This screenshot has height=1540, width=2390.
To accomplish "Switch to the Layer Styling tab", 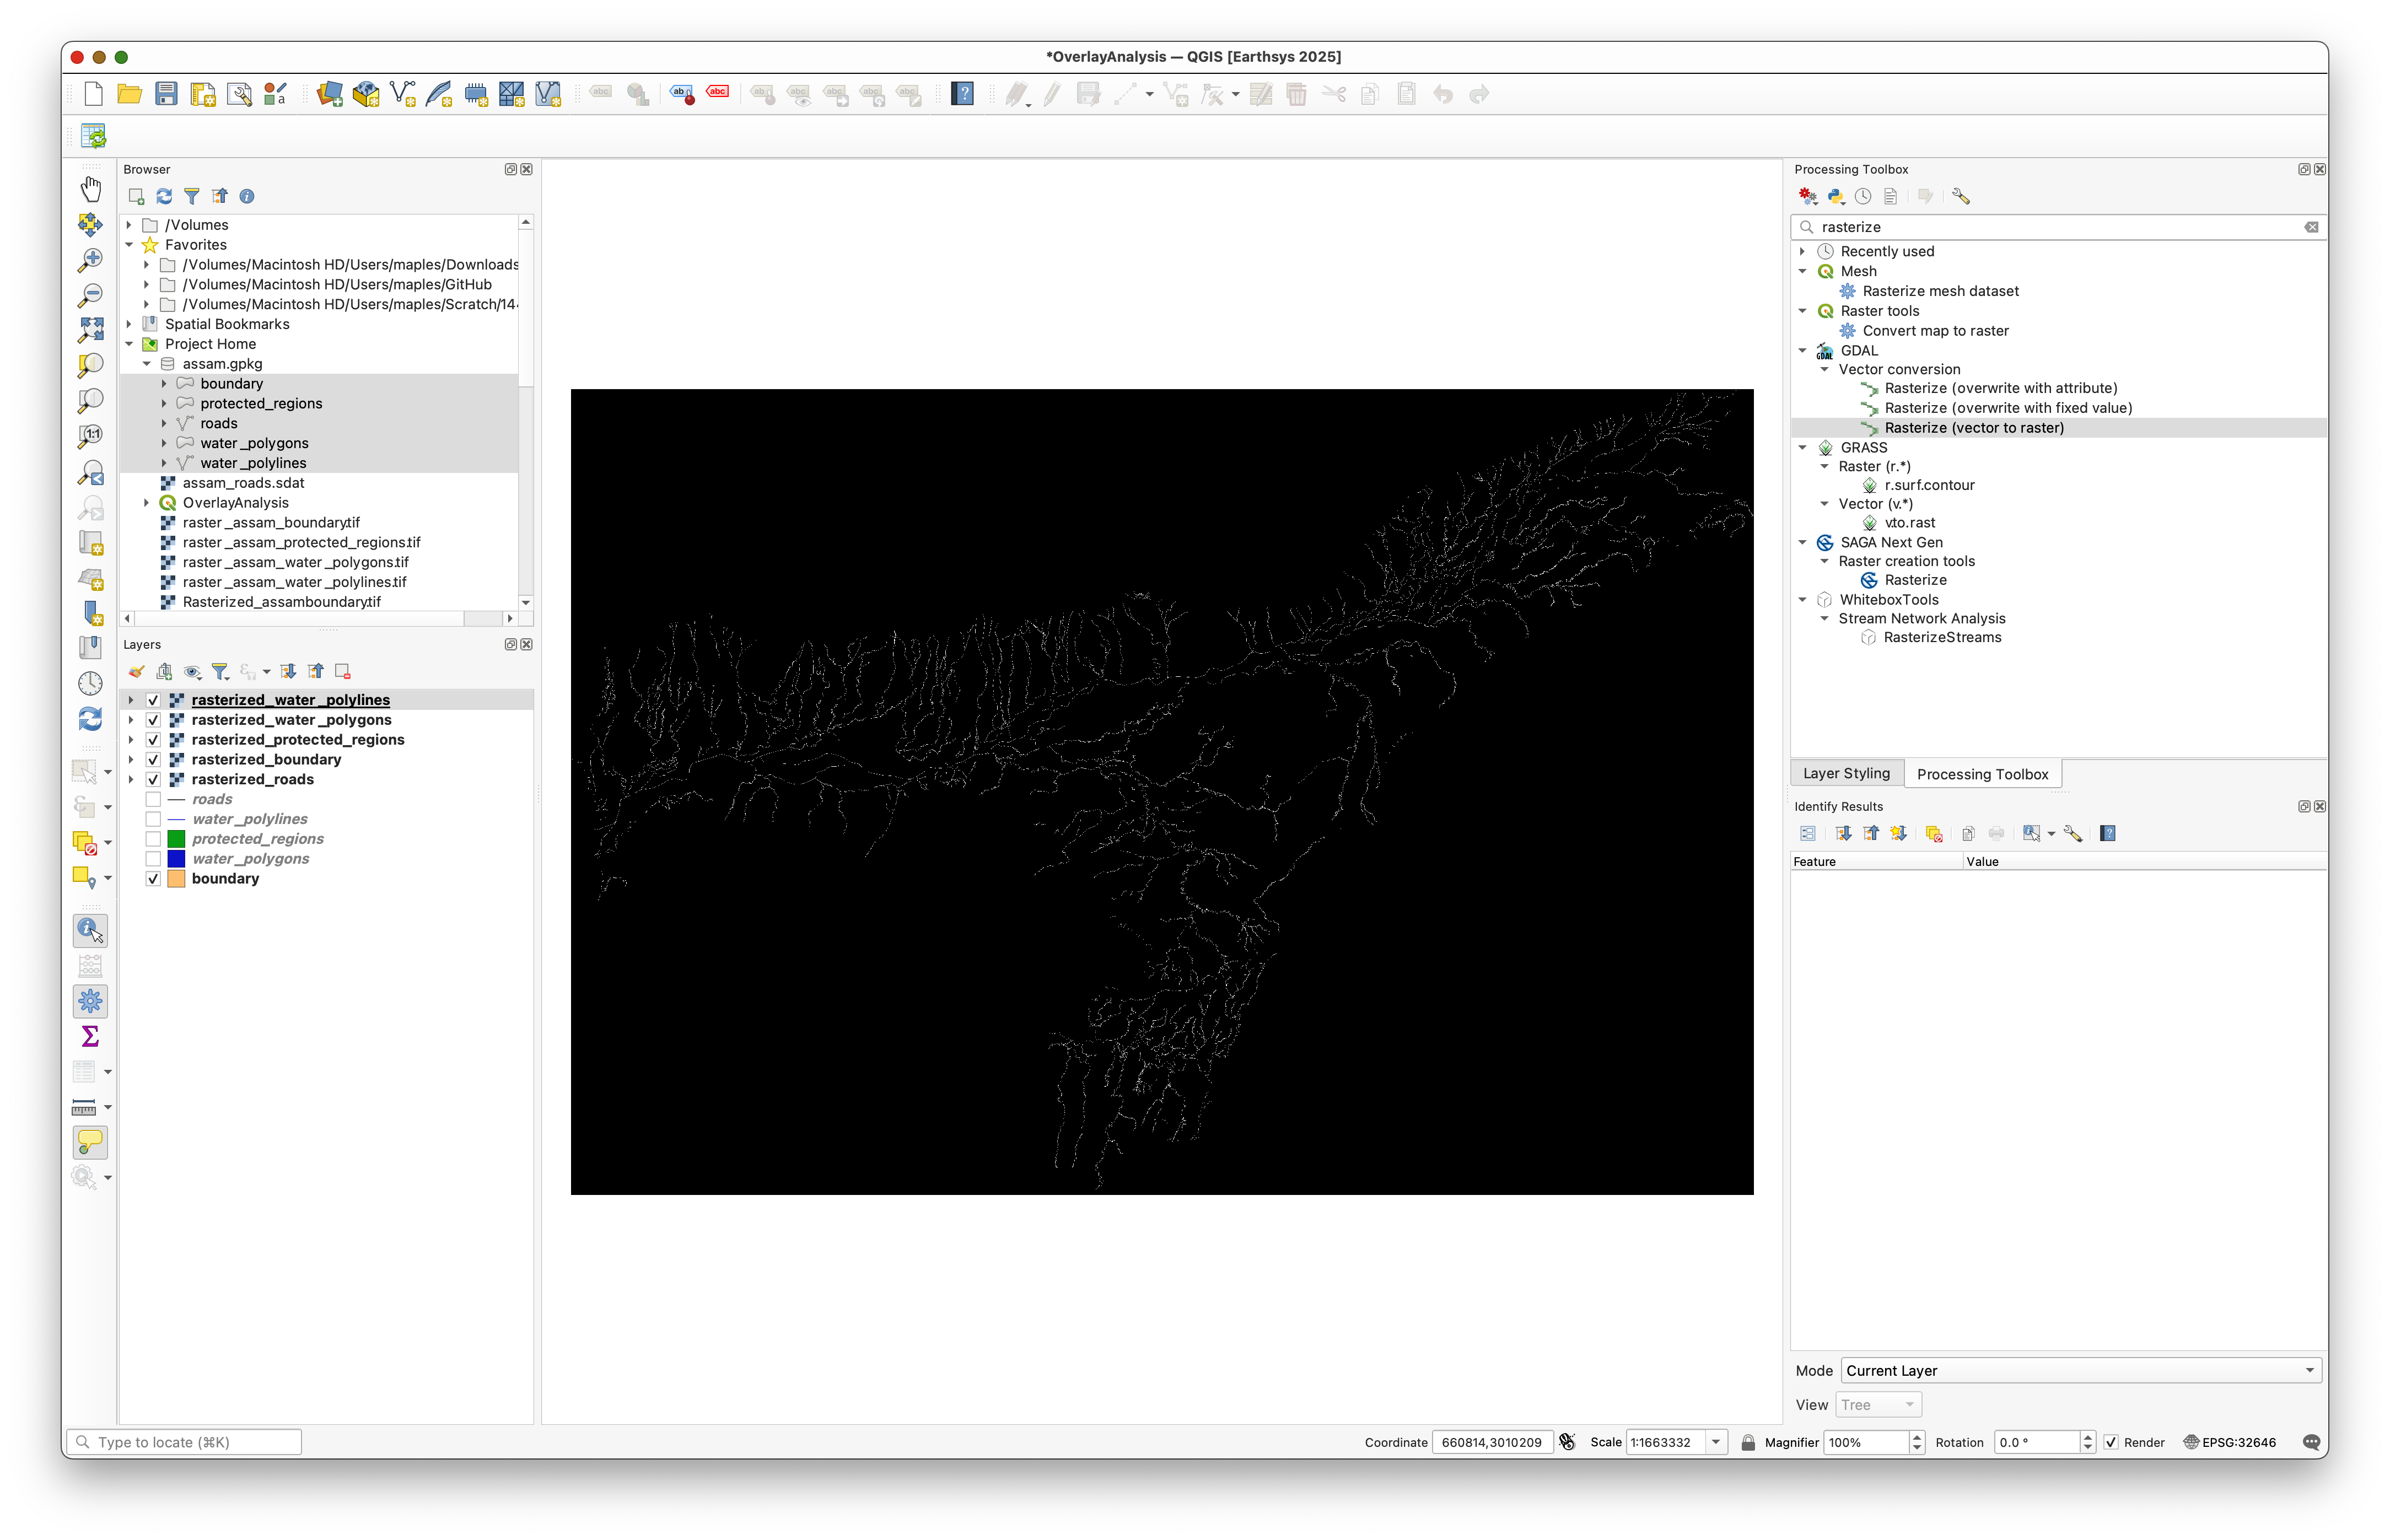I will (x=1846, y=773).
